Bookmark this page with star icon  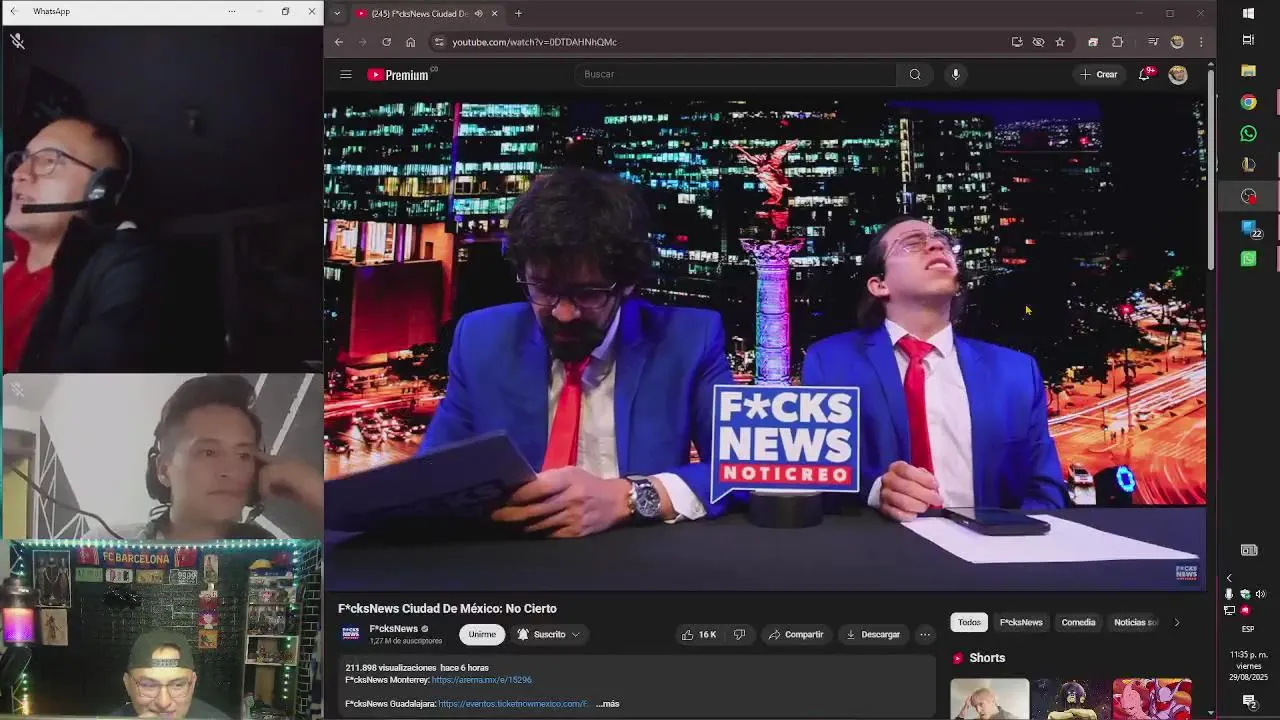(x=1060, y=42)
